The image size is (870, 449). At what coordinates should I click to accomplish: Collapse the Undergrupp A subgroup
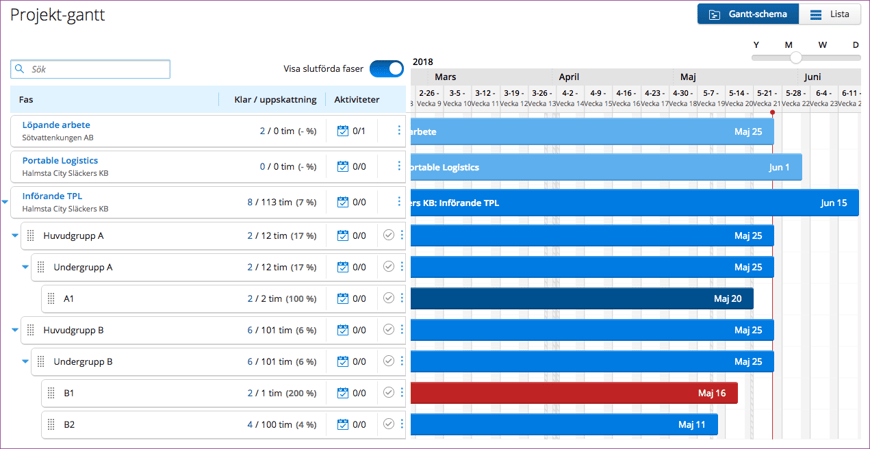pyautogui.click(x=25, y=267)
